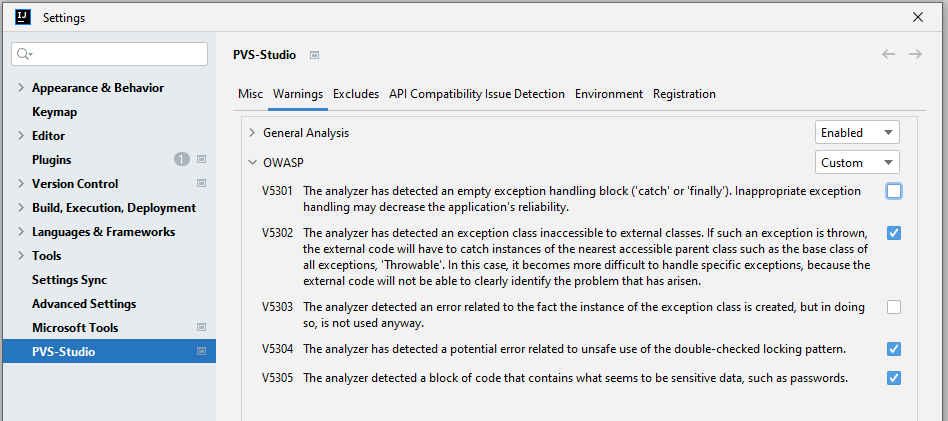
Task: Open the General Analysis Enabled dropdown
Action: (857, 133)
